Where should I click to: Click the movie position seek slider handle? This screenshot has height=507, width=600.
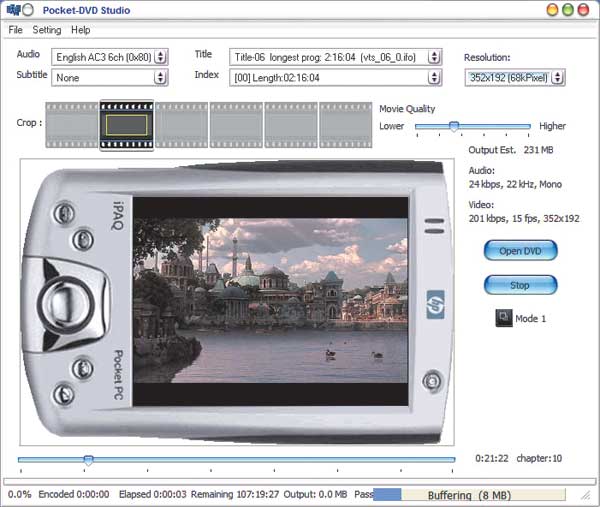click(88, 460)
